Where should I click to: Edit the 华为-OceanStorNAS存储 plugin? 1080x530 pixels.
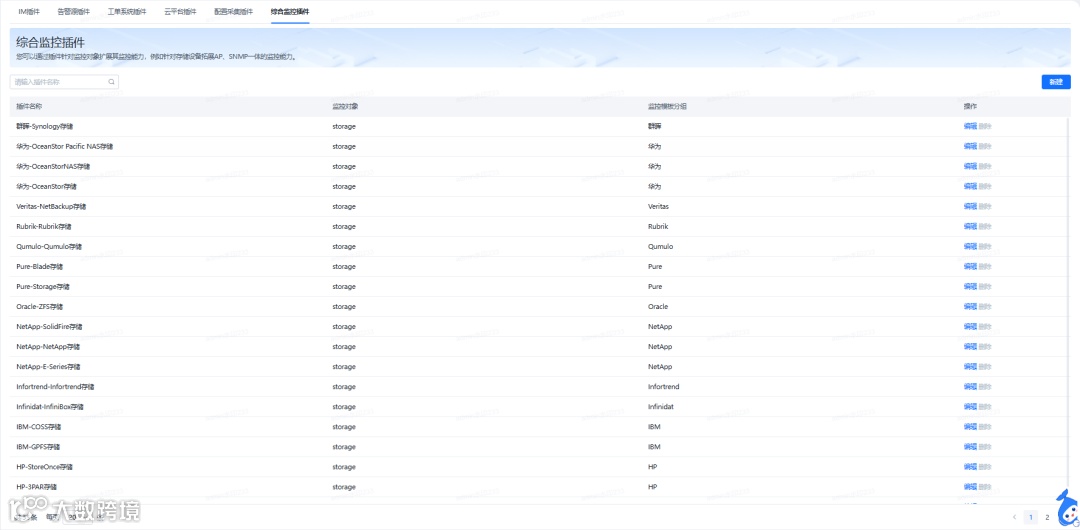(970, 167)
